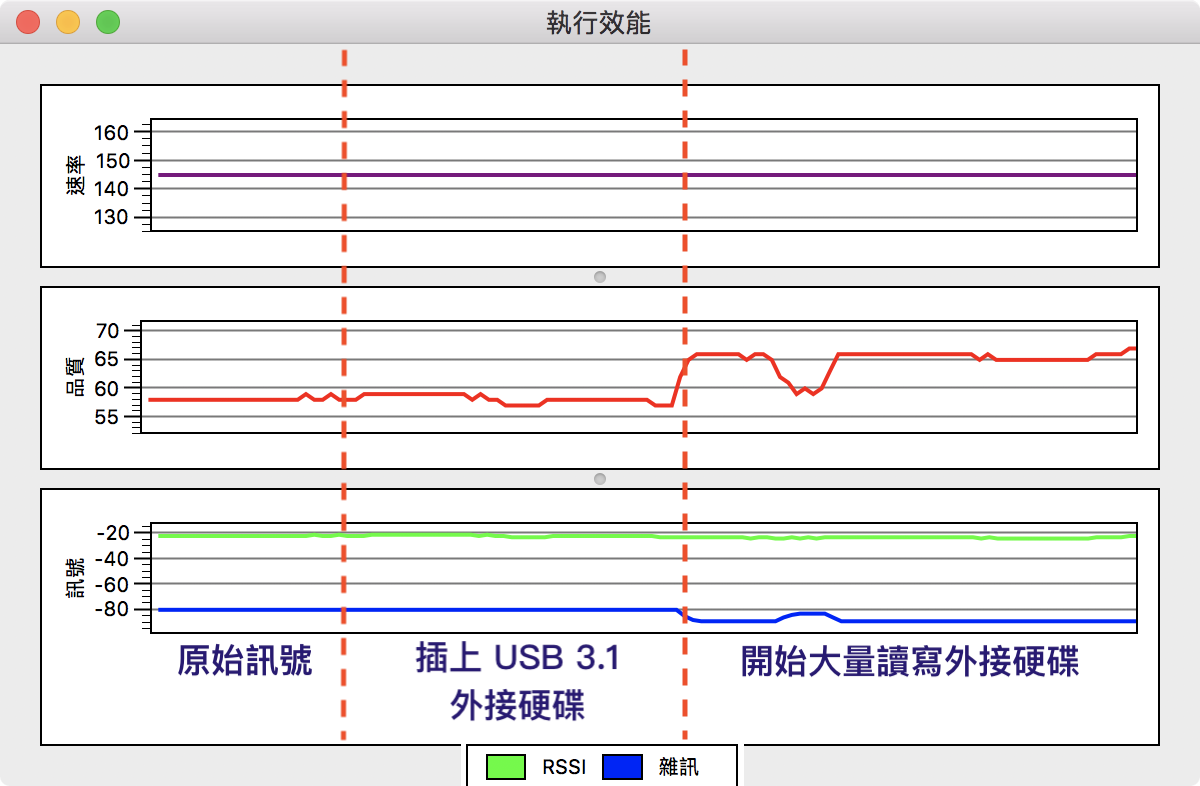Click the blue 雜訊 legend color swatch
1200x786 pixels.
click(622, 767)
